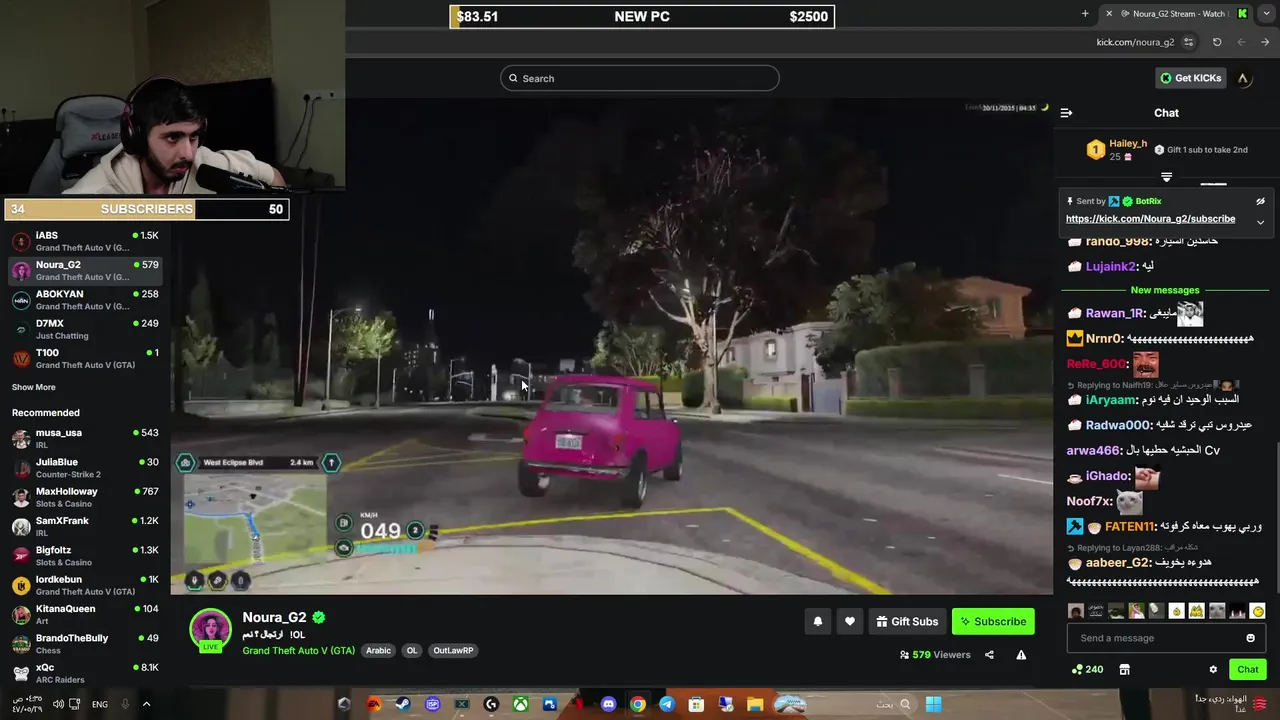Toggle stream notifications bell
This screenshot has height=720, width=1280.
817,621
